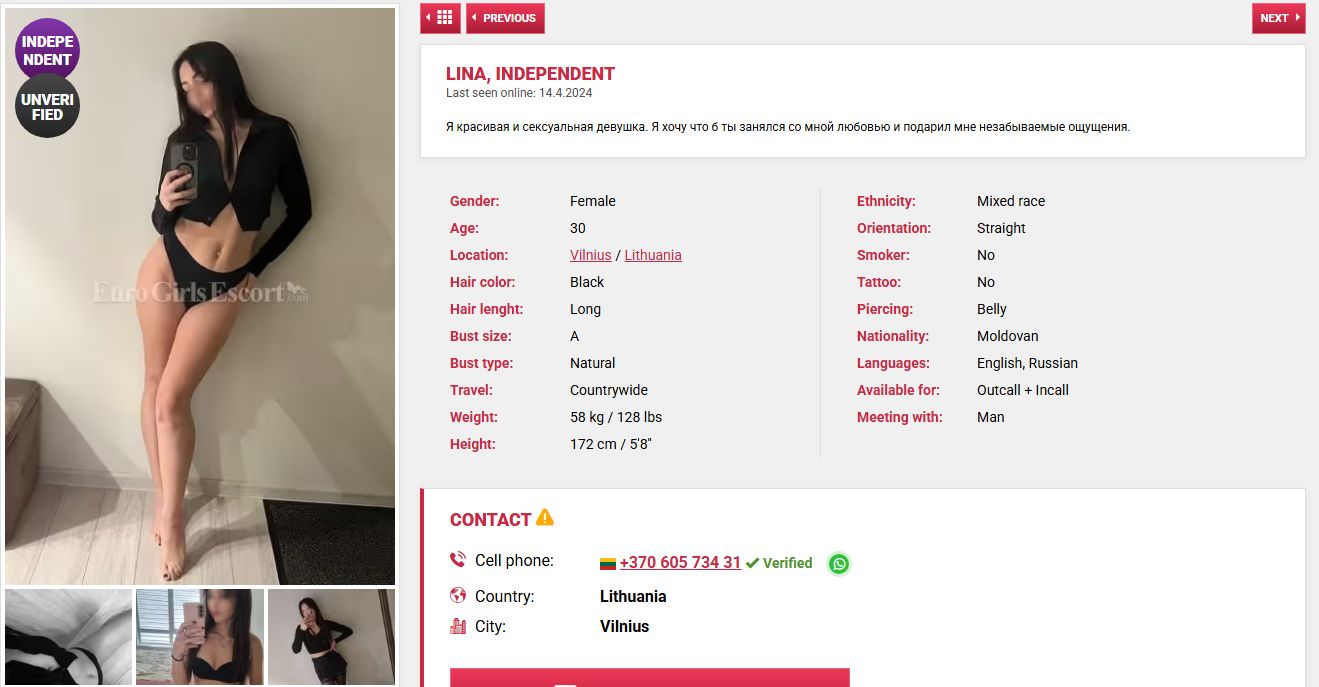Open the Vilnius location link
The width and height of the screenshot is (1319, 687).
(x=590, y=255)
